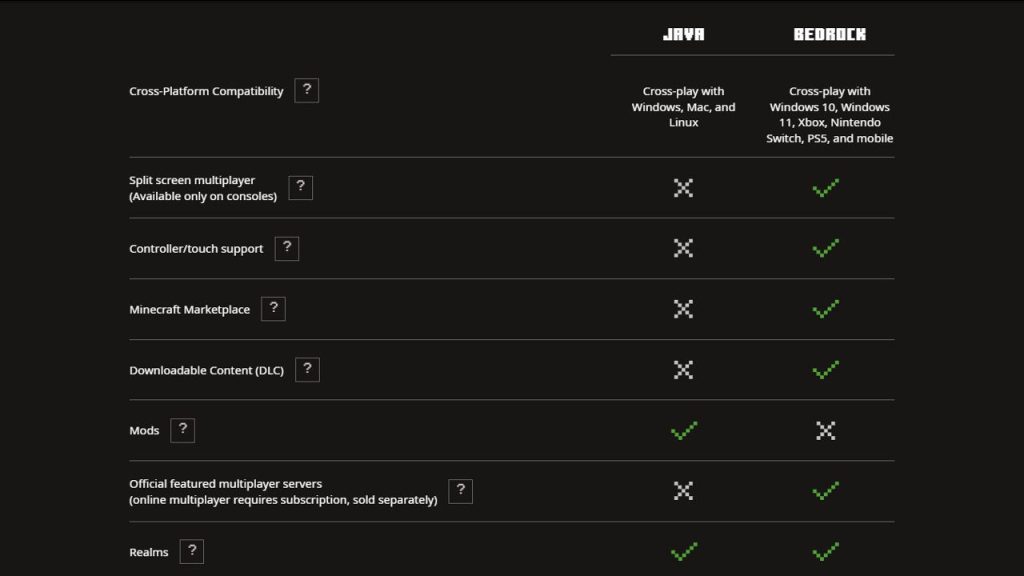The height and width of the screenshot is (576, 1024).
Task: Click the green checkmark for Bedrock split screen
Action: (825, 187)
